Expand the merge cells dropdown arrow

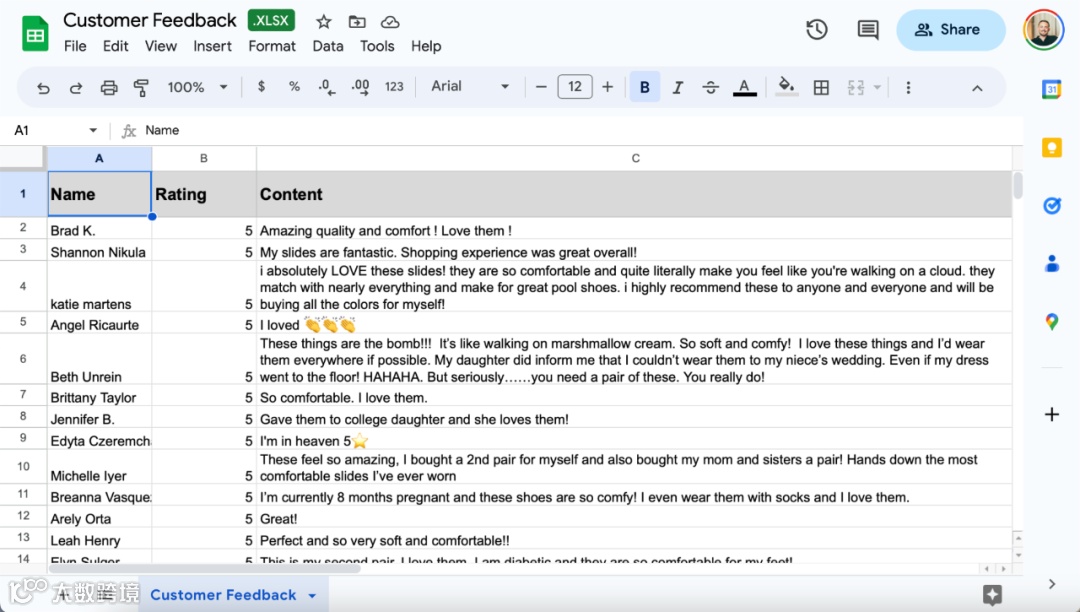click(x=877, y=87)
